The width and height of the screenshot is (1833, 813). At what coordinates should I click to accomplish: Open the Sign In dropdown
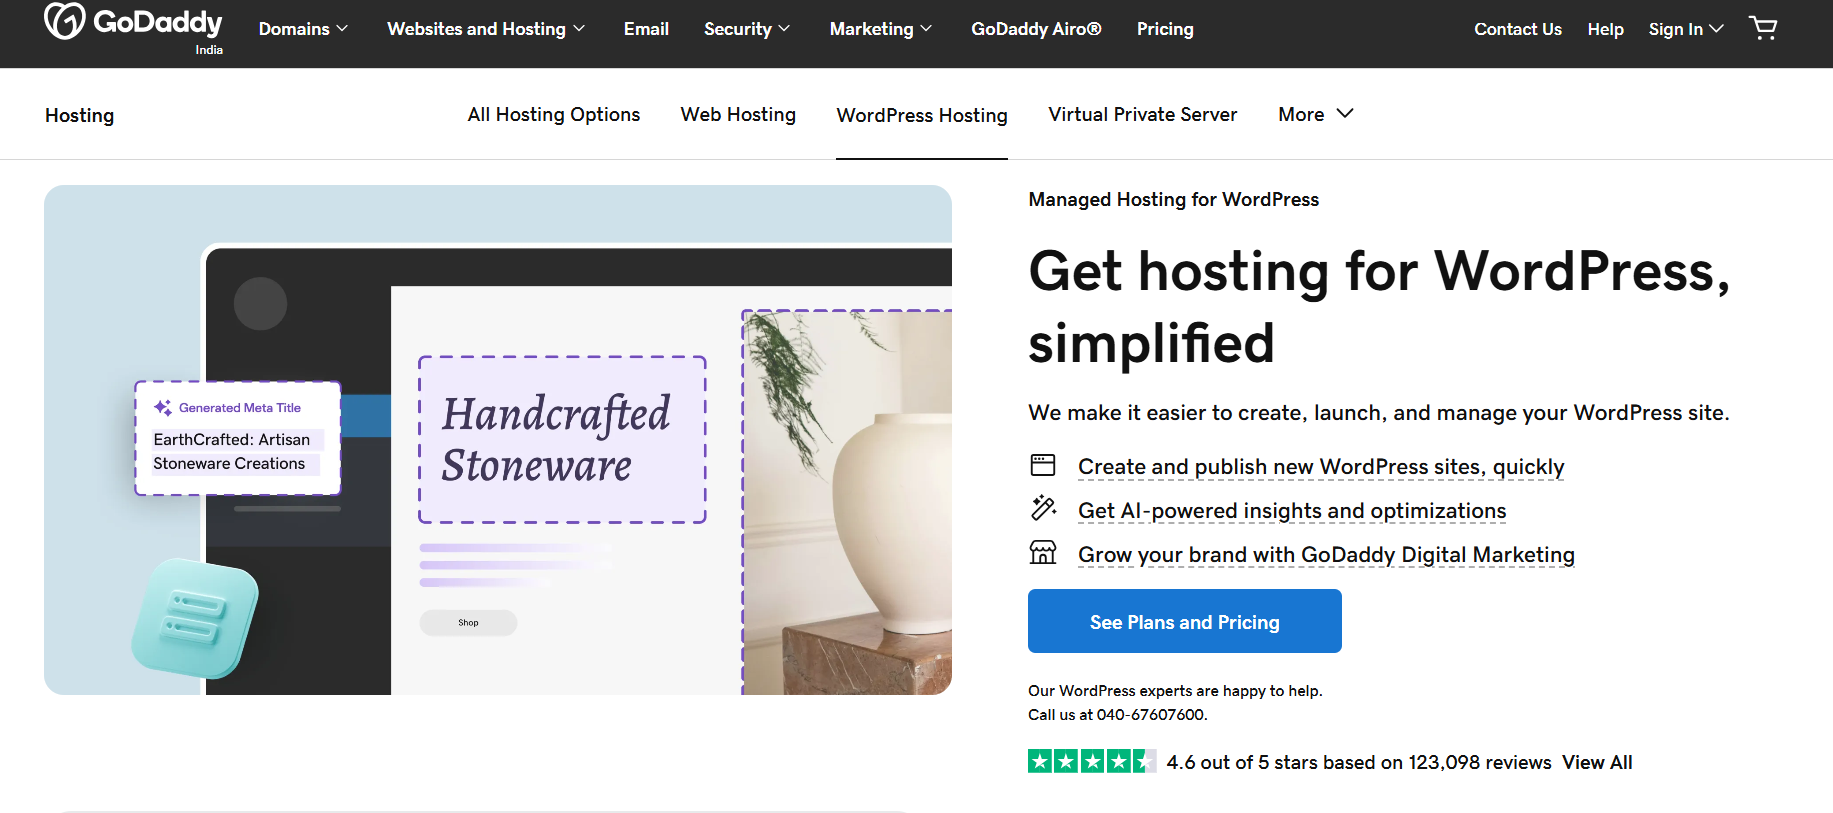[x=1686, y=29]
